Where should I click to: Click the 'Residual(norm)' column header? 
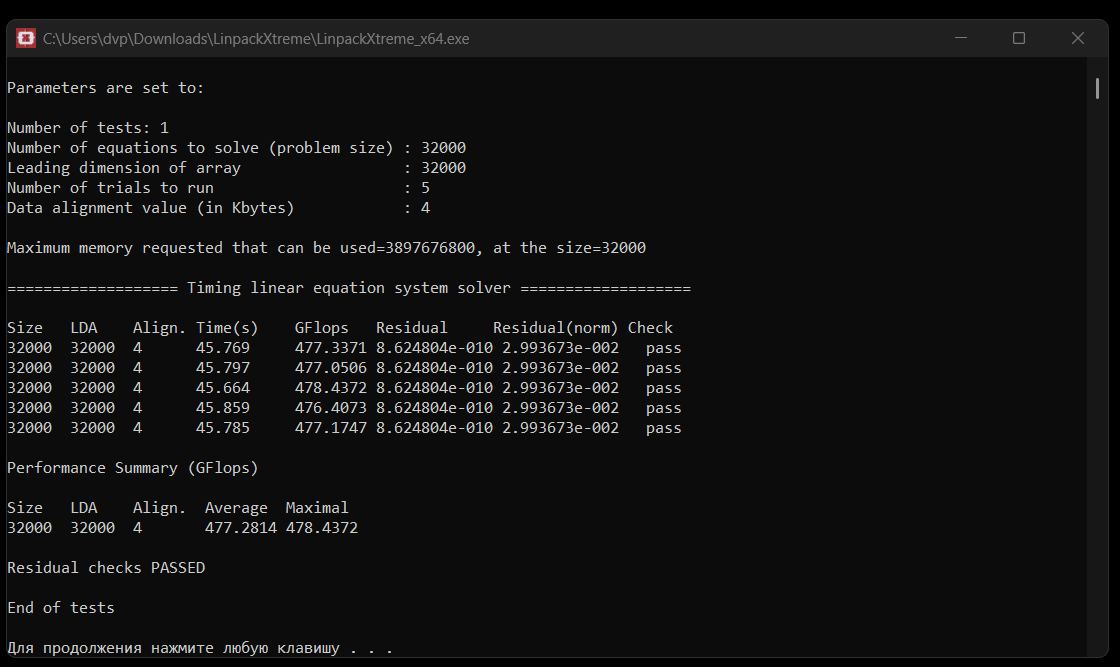click(x=555, y=328)
